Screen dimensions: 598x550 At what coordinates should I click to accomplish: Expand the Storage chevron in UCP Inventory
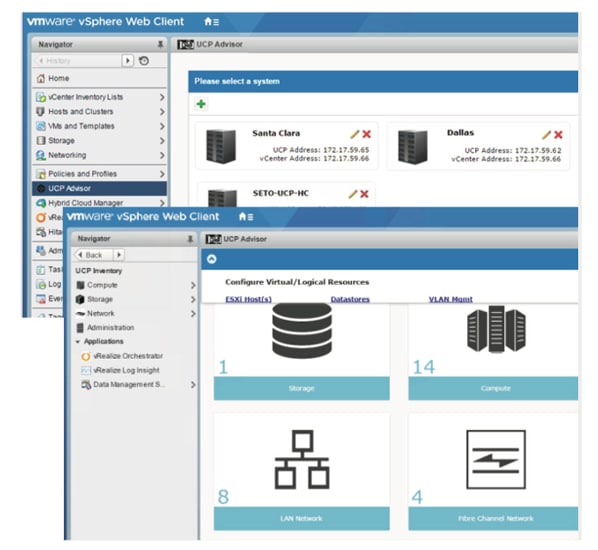coord(193,300)
